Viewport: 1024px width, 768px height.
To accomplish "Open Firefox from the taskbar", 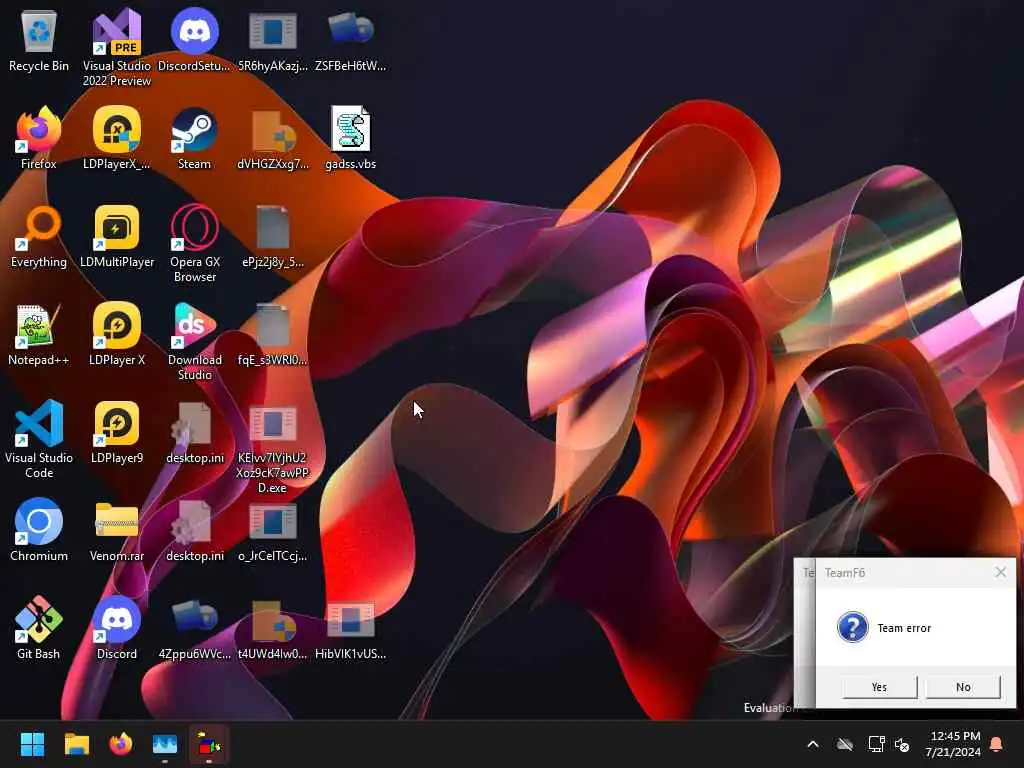I will tap(120, 744).
